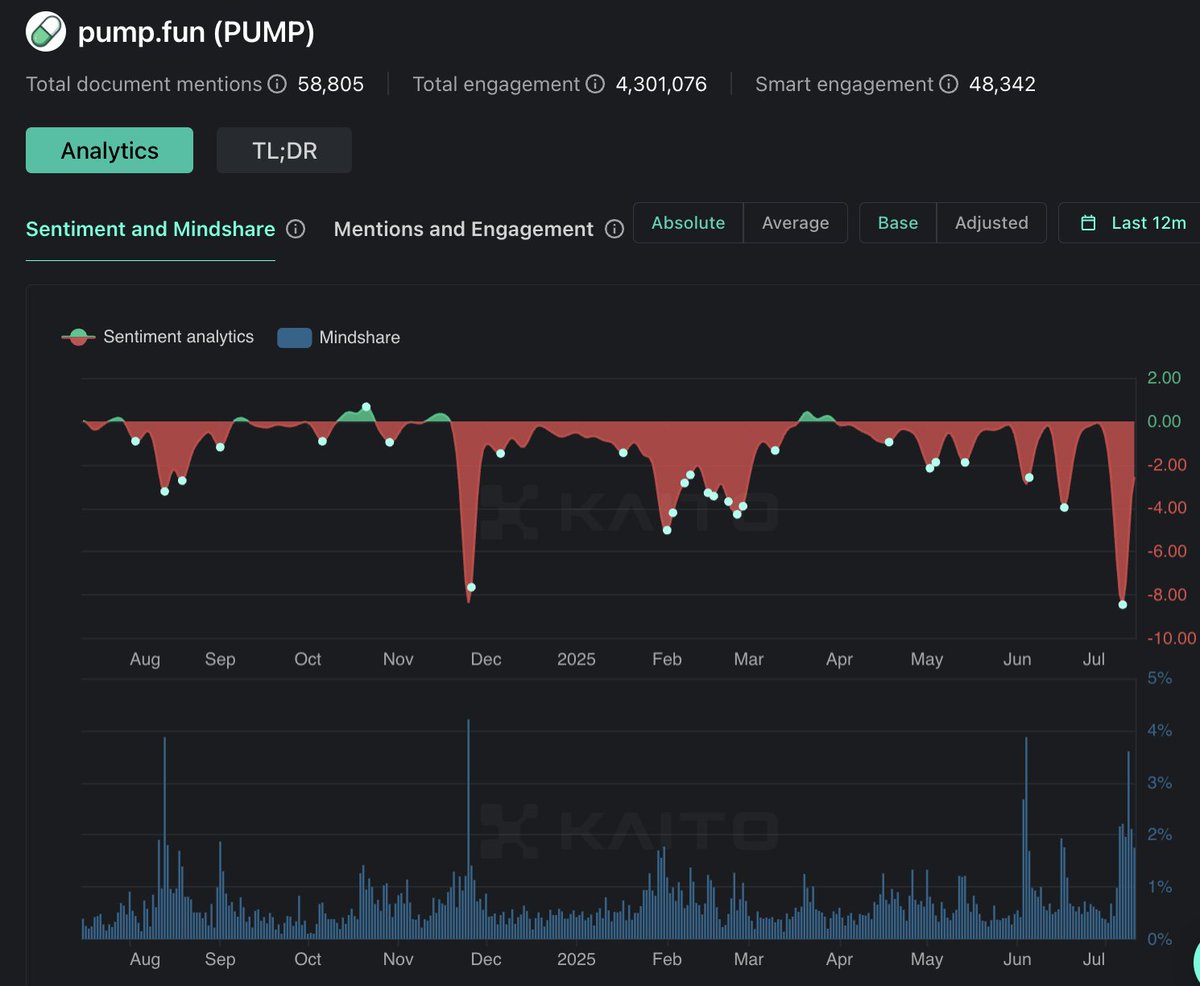Screen dimensions: 1200x986
Task: Click the calendar icon in Last 12m
Action: pyautogui.click(x=1089, y=223)
